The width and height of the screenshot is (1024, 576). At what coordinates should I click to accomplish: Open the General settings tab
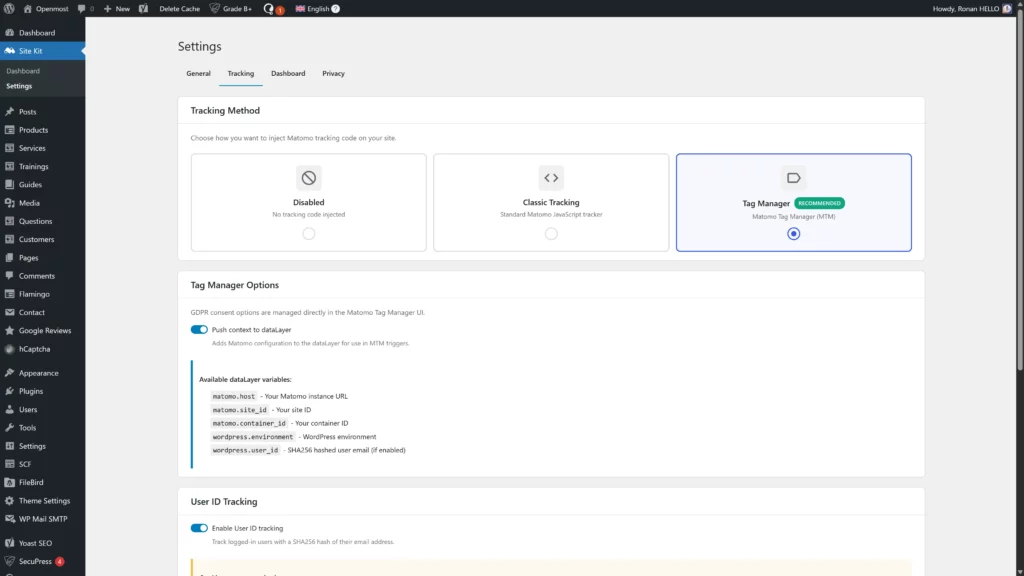[198, 73]
